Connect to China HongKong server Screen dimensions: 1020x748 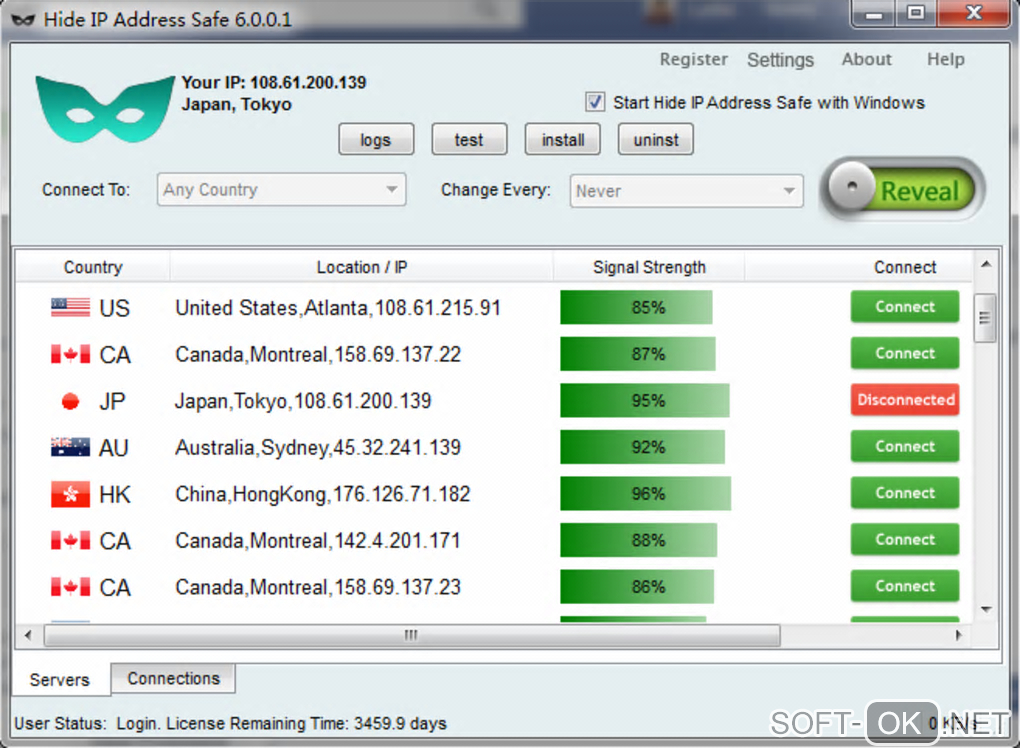tap(905, 493)
